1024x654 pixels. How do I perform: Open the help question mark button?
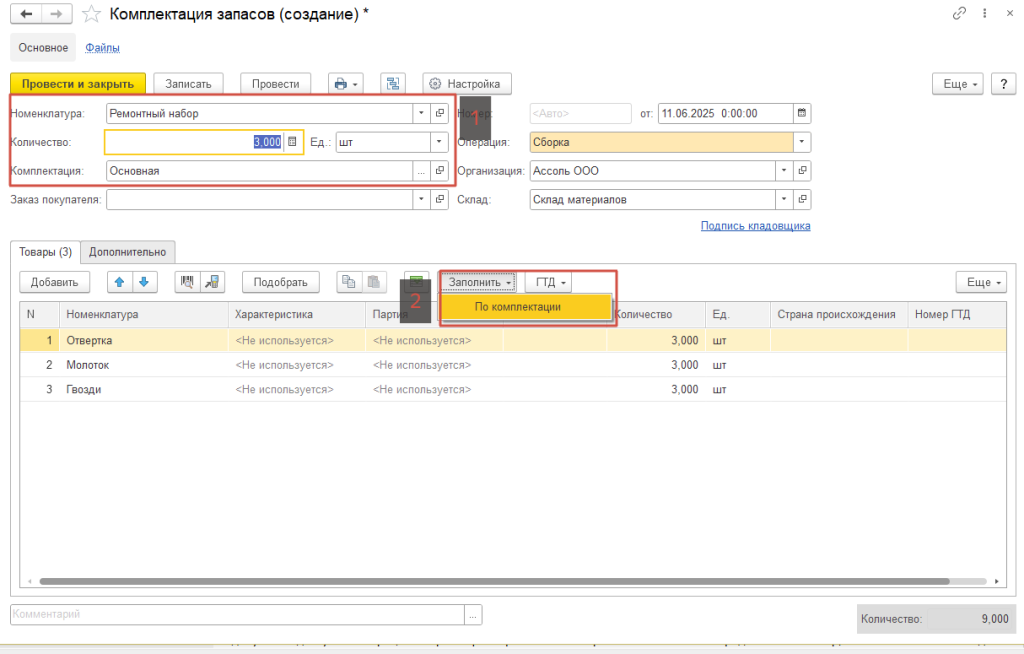[1003, 84]
